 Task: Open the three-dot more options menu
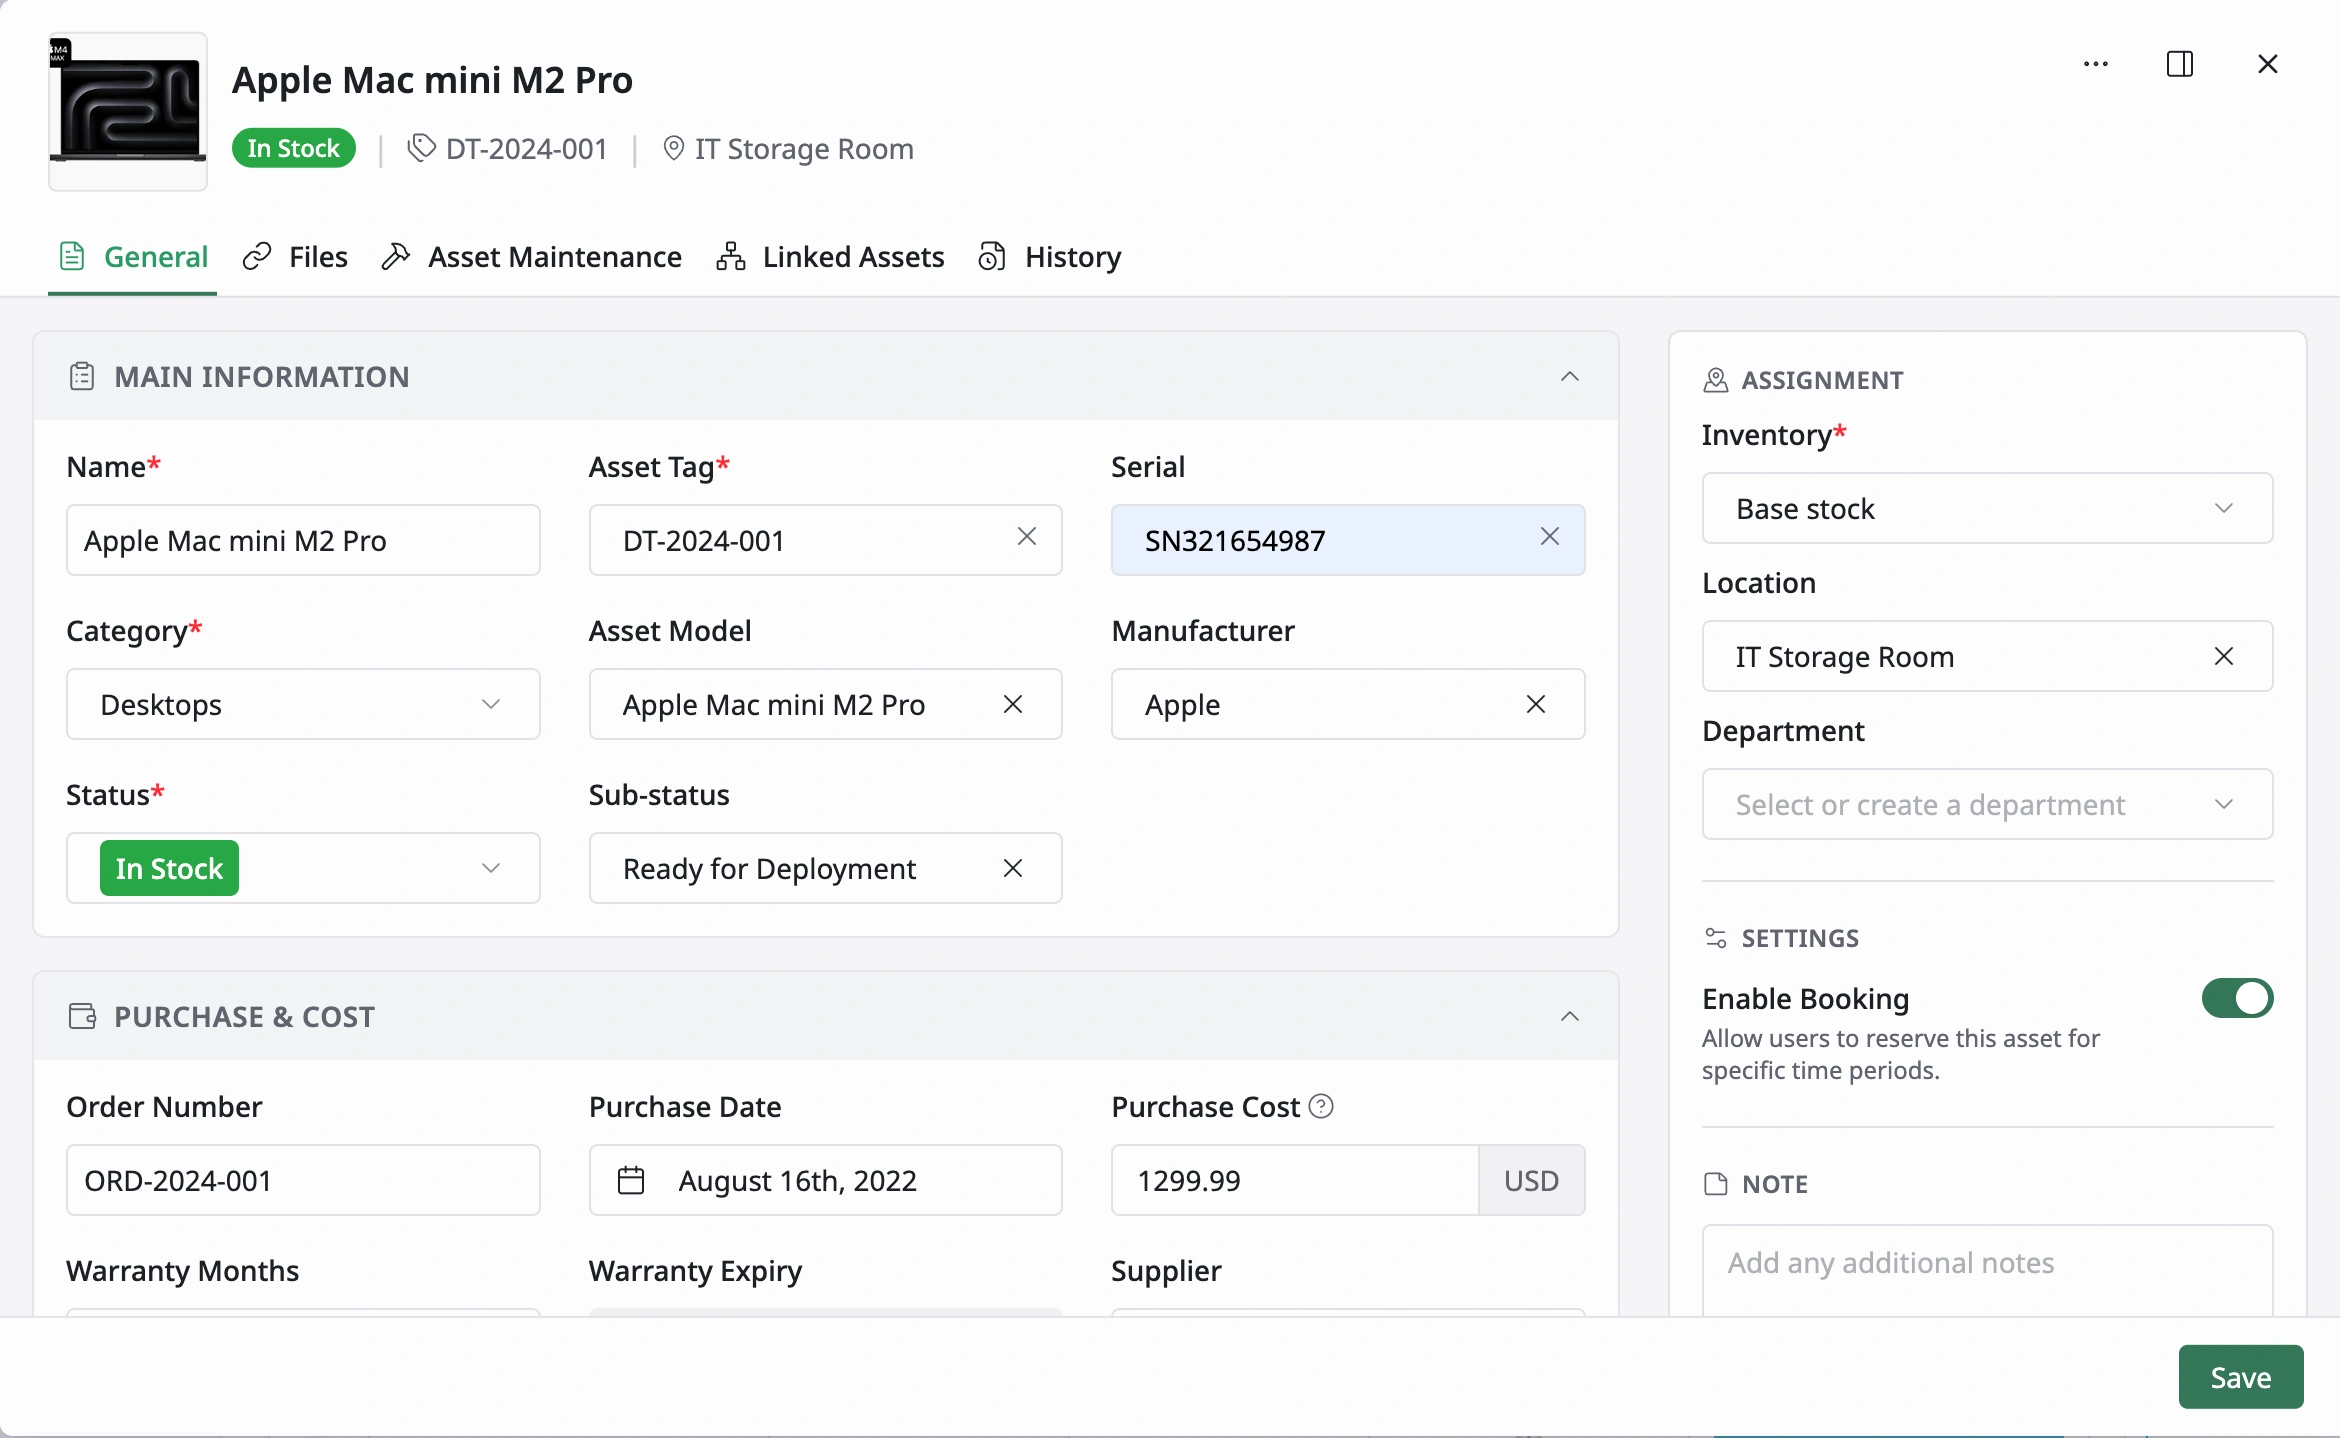(2096, 64)
